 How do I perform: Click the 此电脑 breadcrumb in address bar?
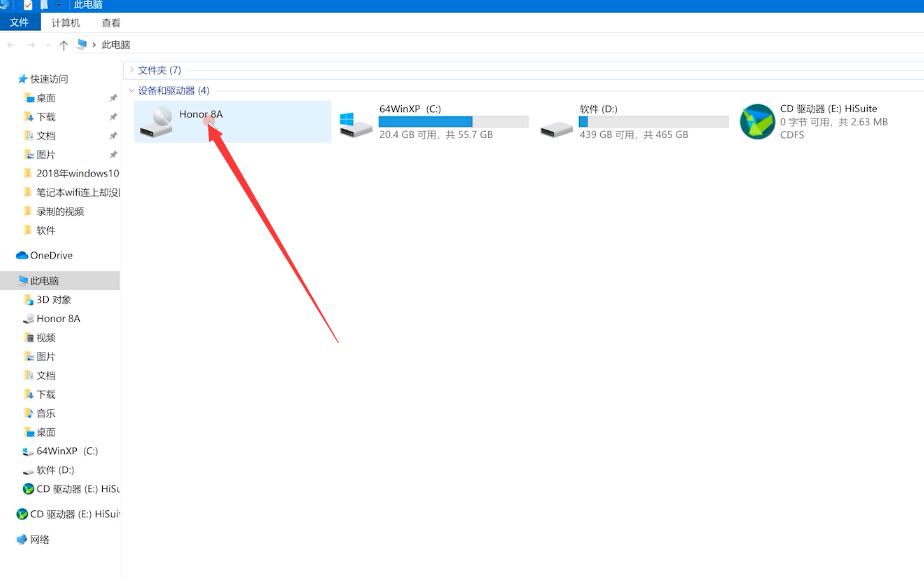(116, 45)
